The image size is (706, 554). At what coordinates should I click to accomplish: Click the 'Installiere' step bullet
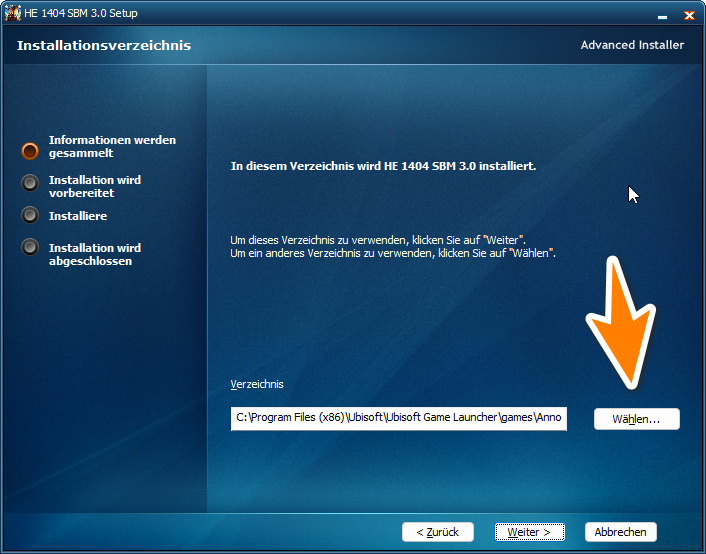tap(30, 215)
